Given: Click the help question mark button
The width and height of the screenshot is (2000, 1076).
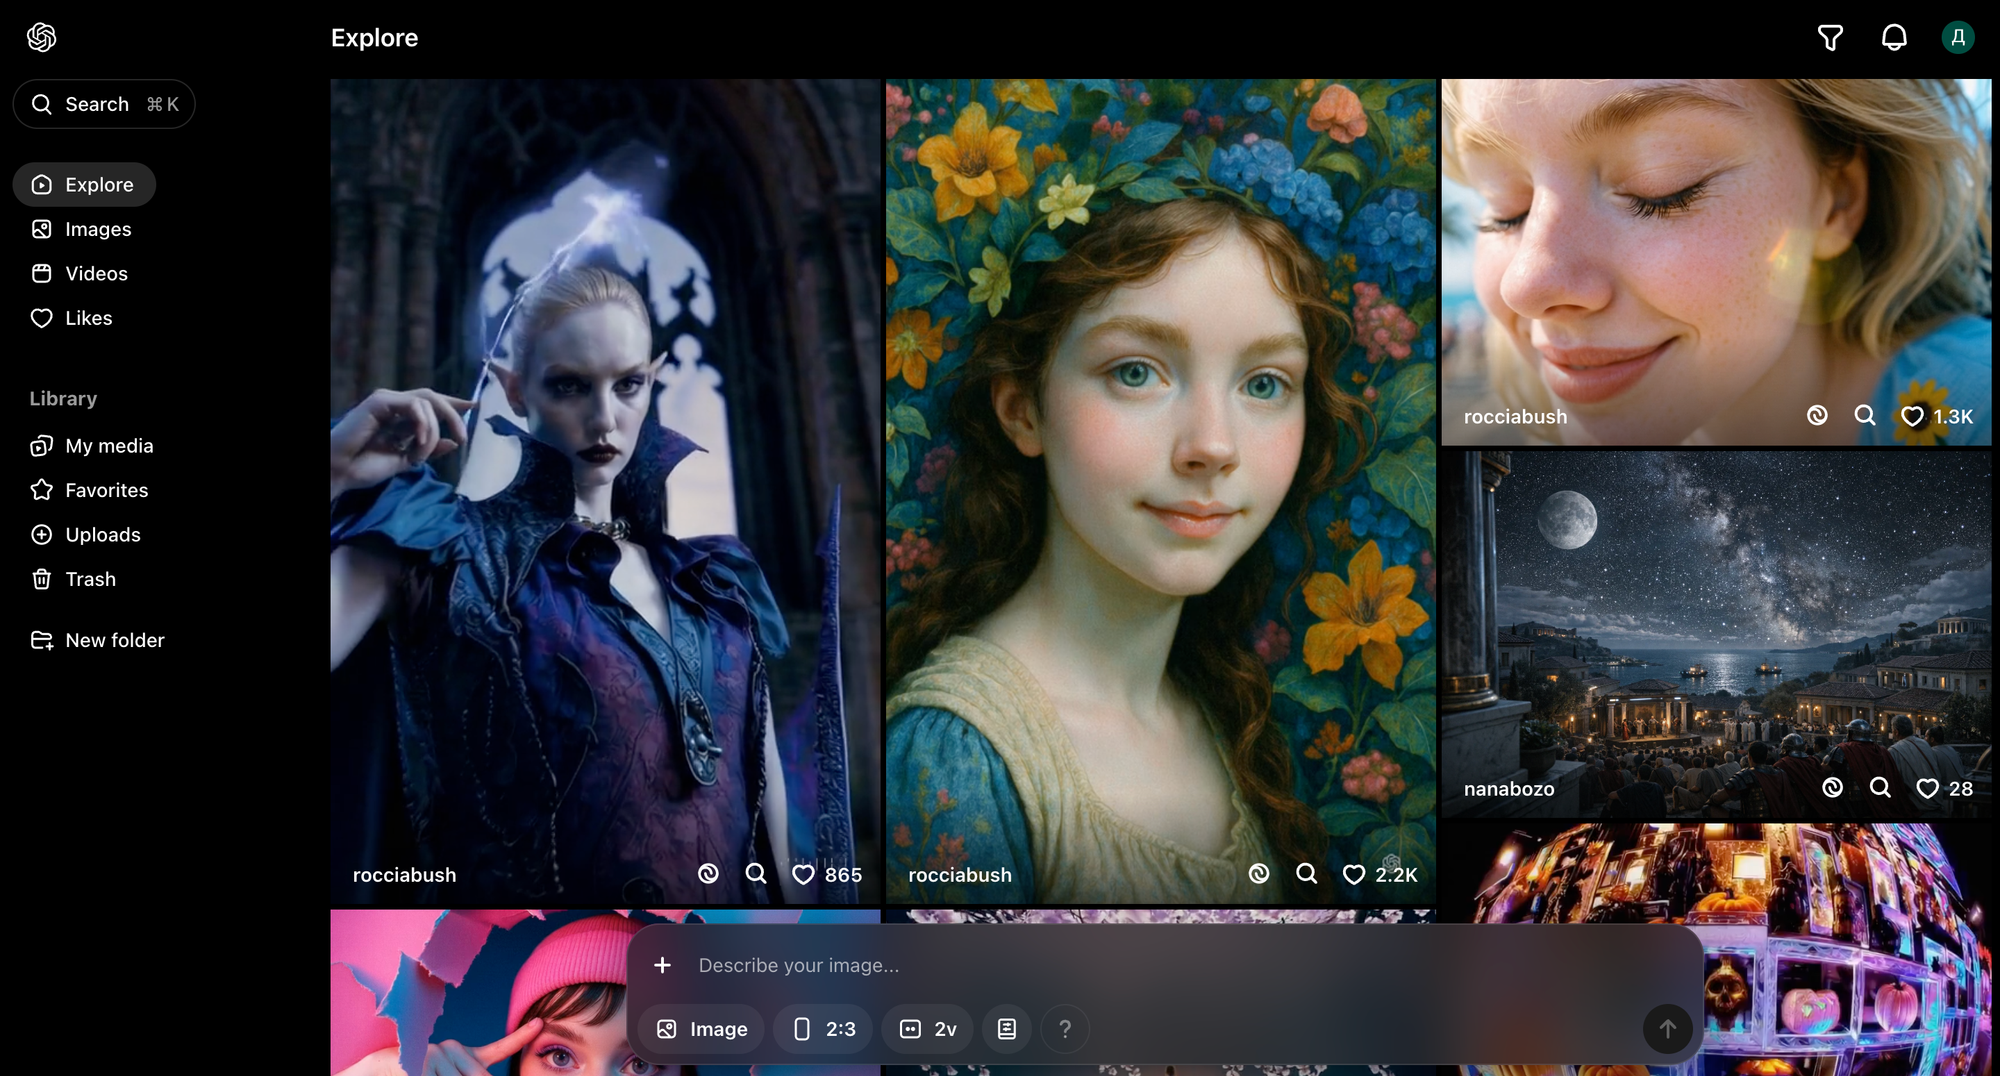Looking at the screenshot, I should click(x=1065, y=1029).
